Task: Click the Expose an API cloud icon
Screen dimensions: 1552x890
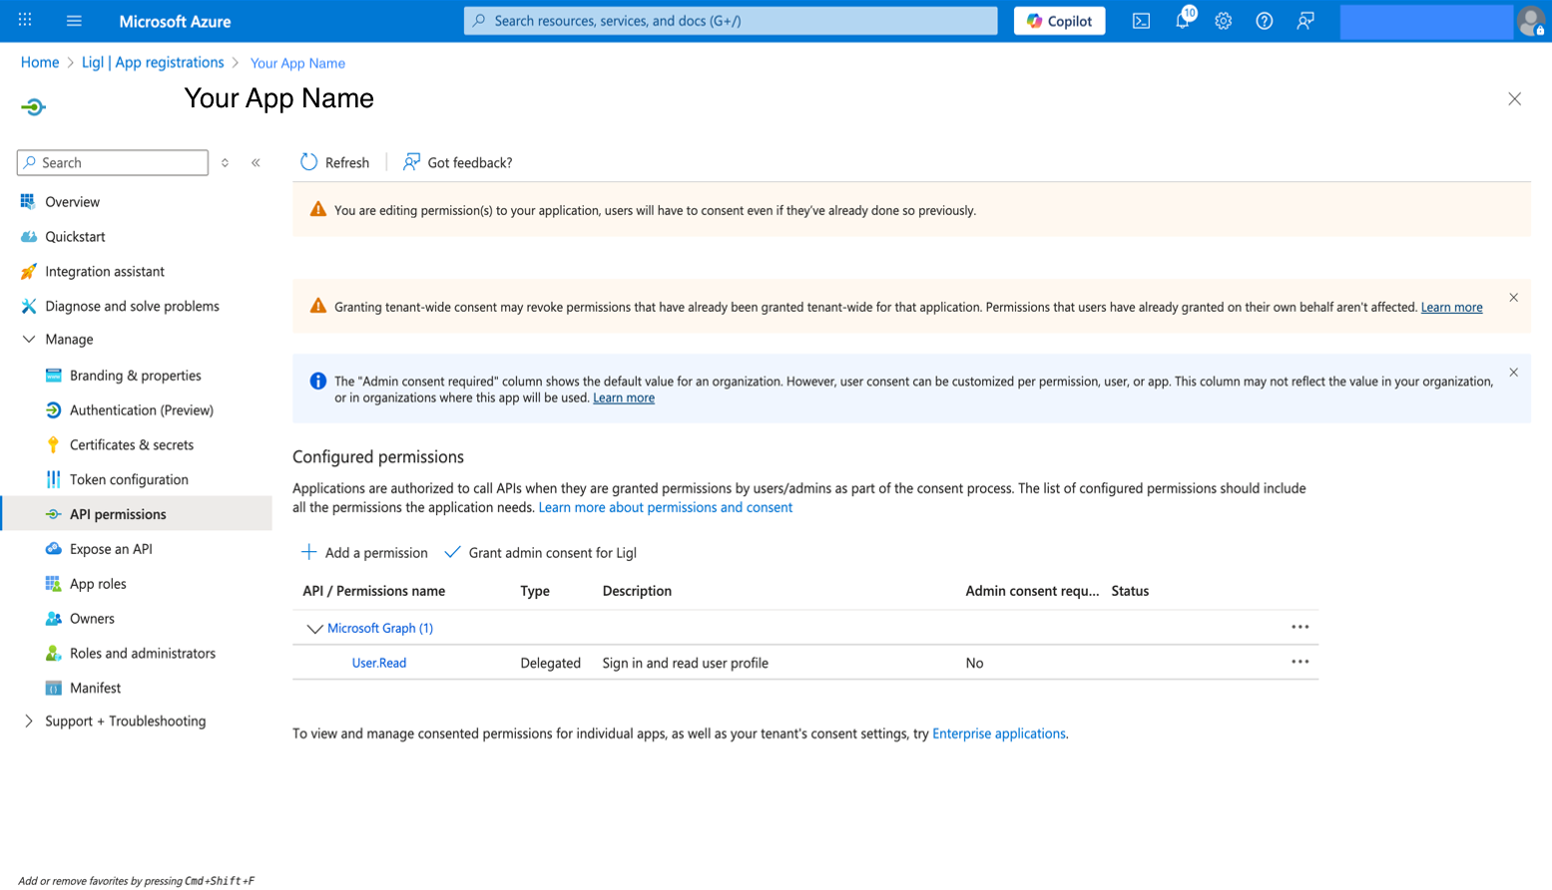Action: (53, 549)
